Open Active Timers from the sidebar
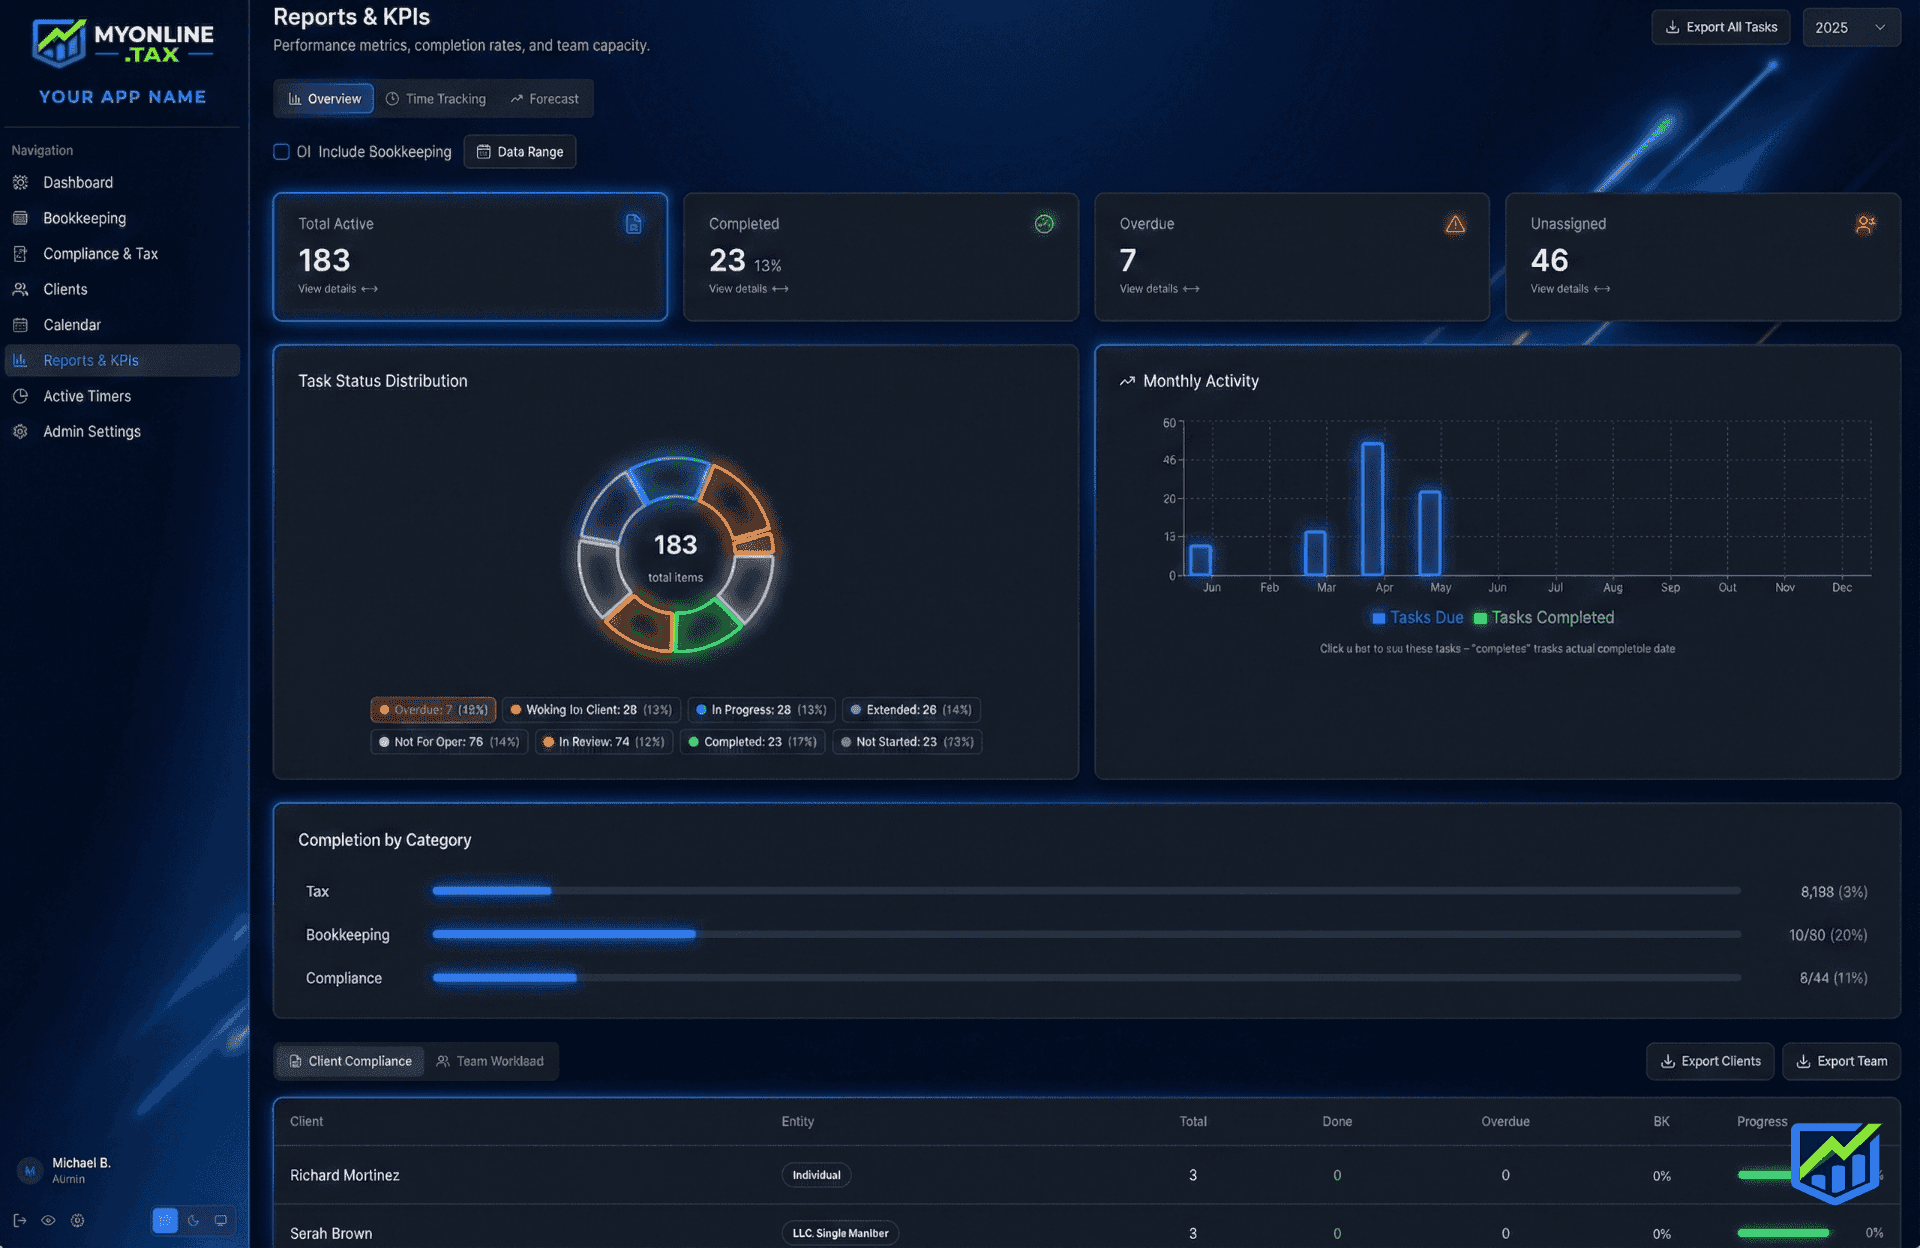Screen dimensions: 1920x1248 coord(87,396)
